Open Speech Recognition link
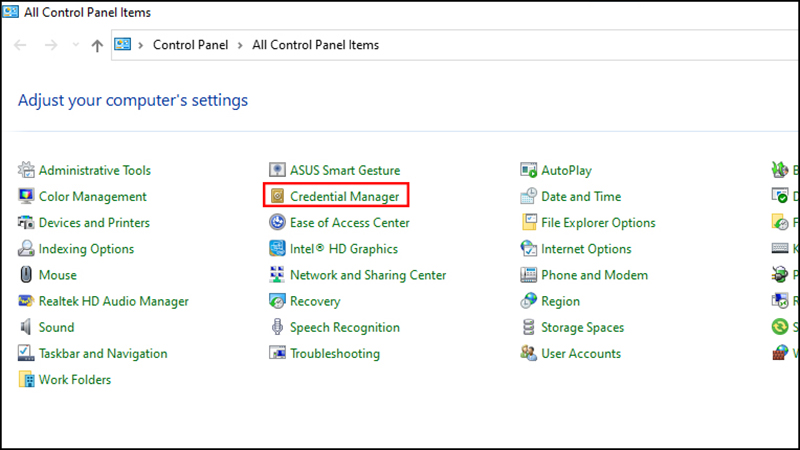 345,328
